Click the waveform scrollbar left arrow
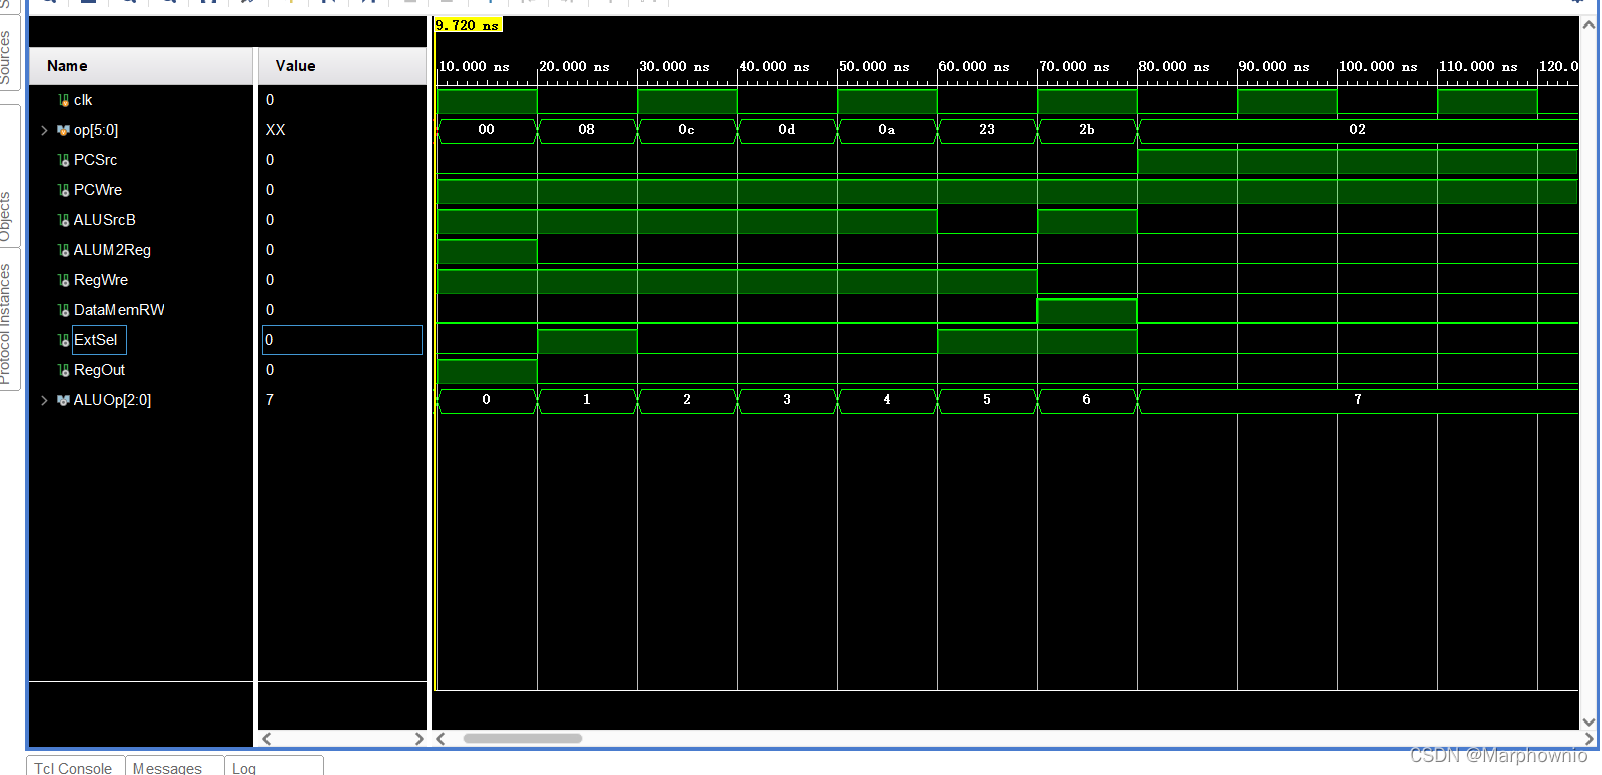The width and height of the screenshot is (1602, 775). (x=441, y=739)
